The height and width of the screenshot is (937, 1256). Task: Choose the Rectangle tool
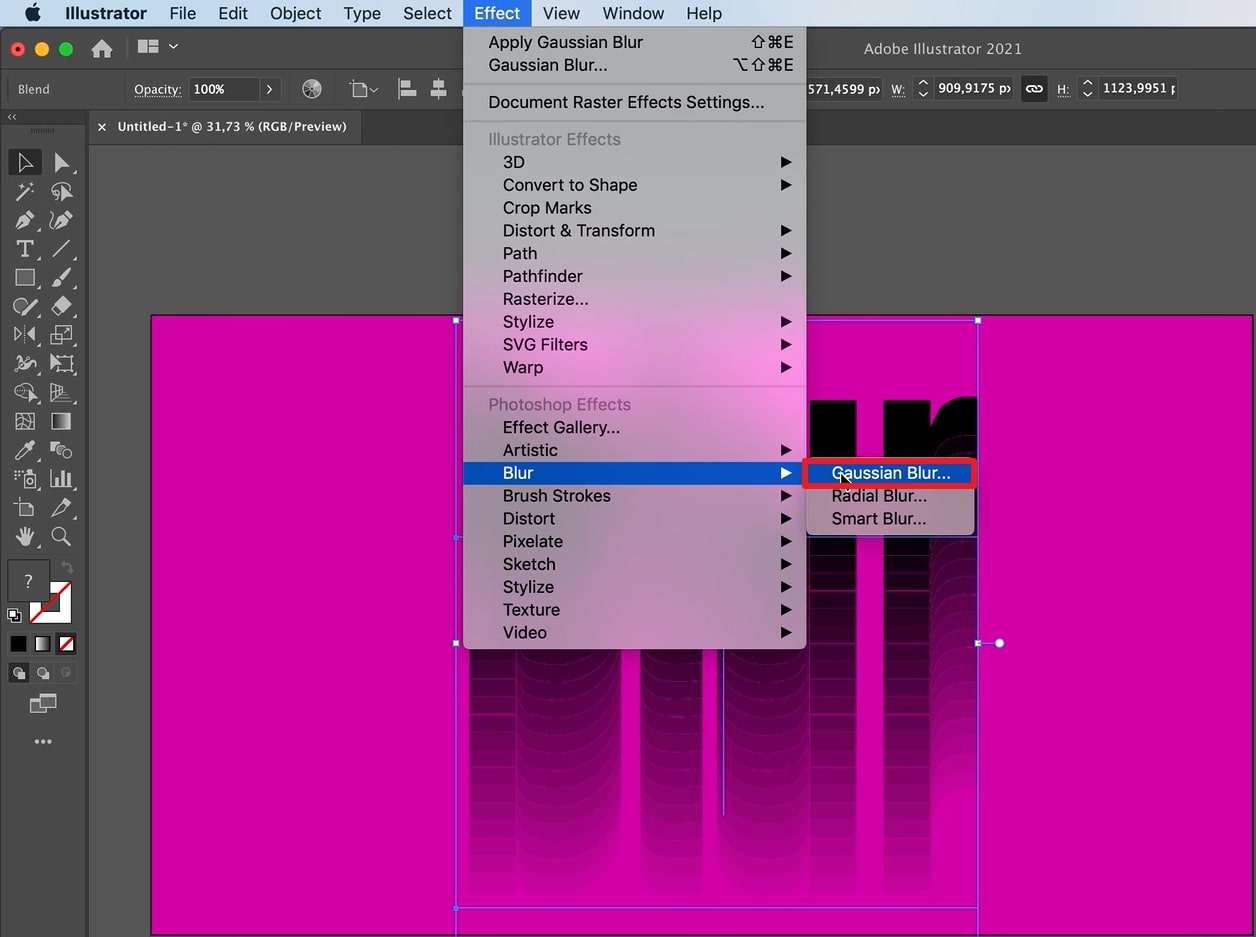click(x=25, y=277)
